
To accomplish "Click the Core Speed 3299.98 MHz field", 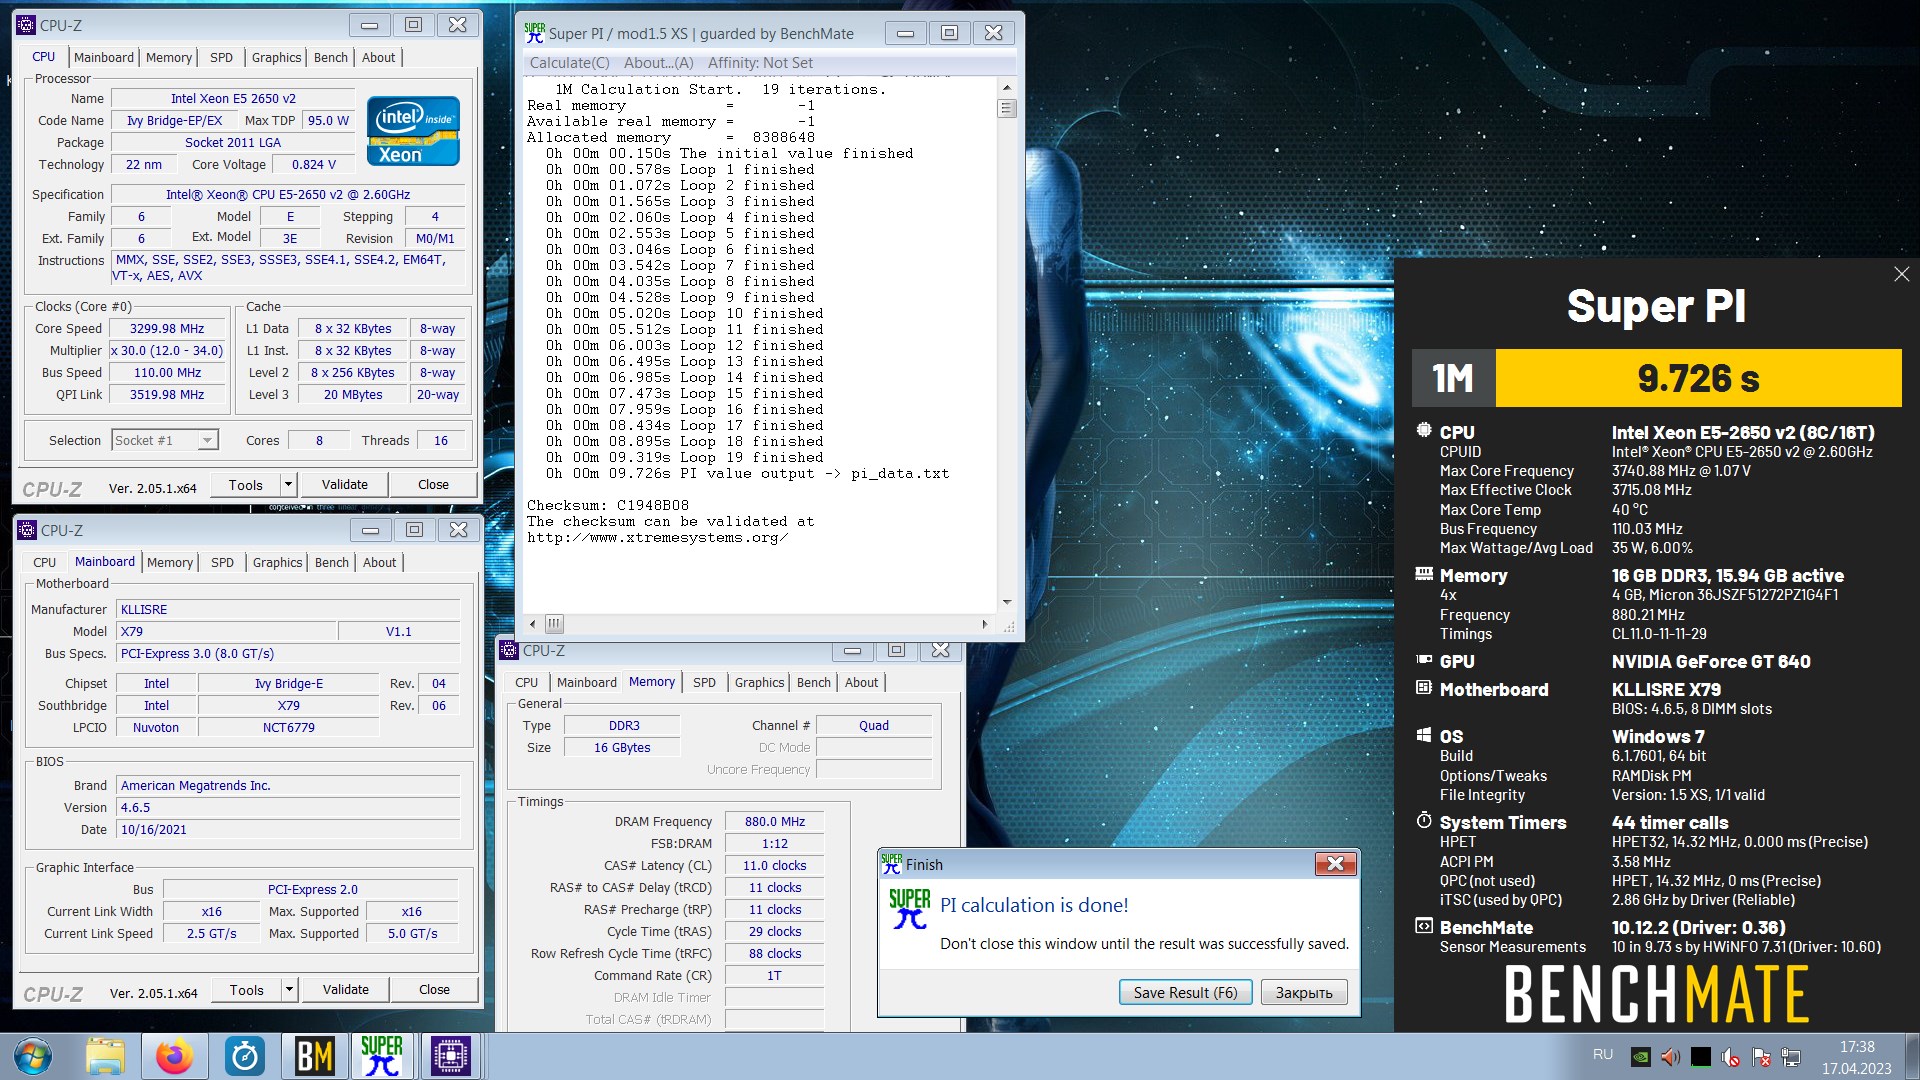I will coord(167,328).
